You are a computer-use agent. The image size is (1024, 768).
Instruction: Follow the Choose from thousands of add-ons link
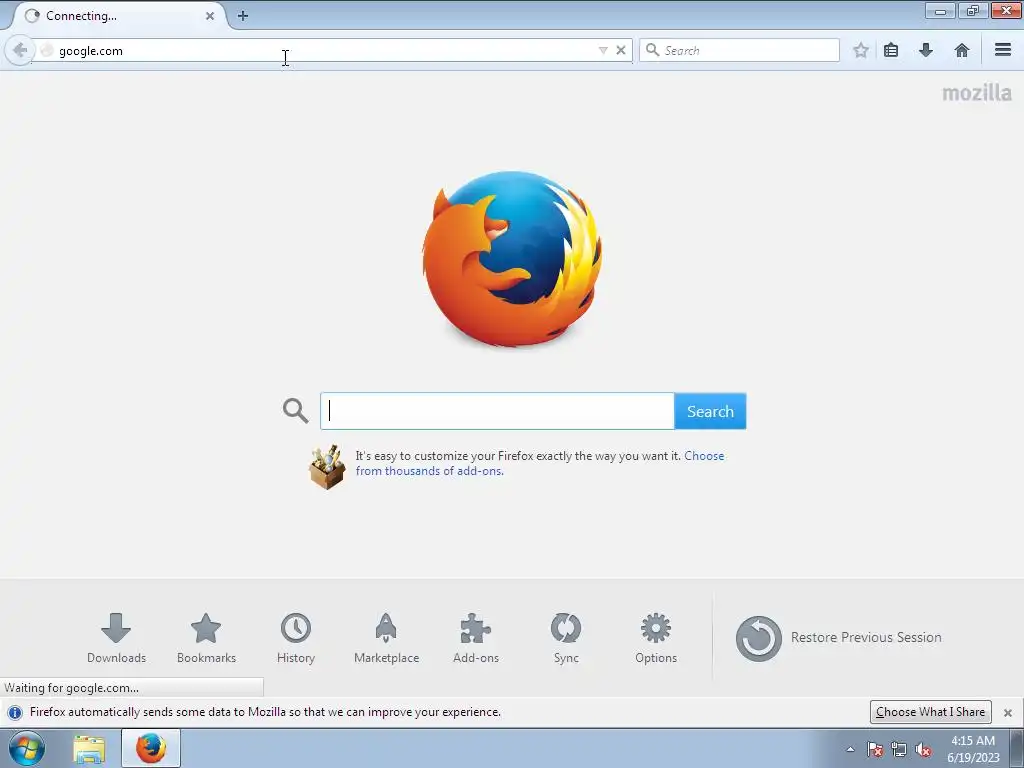pos(539,463)
